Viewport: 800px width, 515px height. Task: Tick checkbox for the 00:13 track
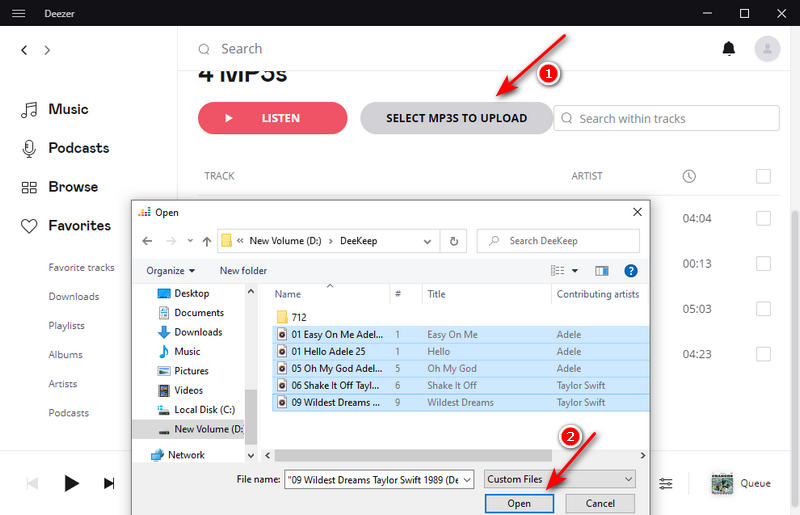(x=763, y=263)
